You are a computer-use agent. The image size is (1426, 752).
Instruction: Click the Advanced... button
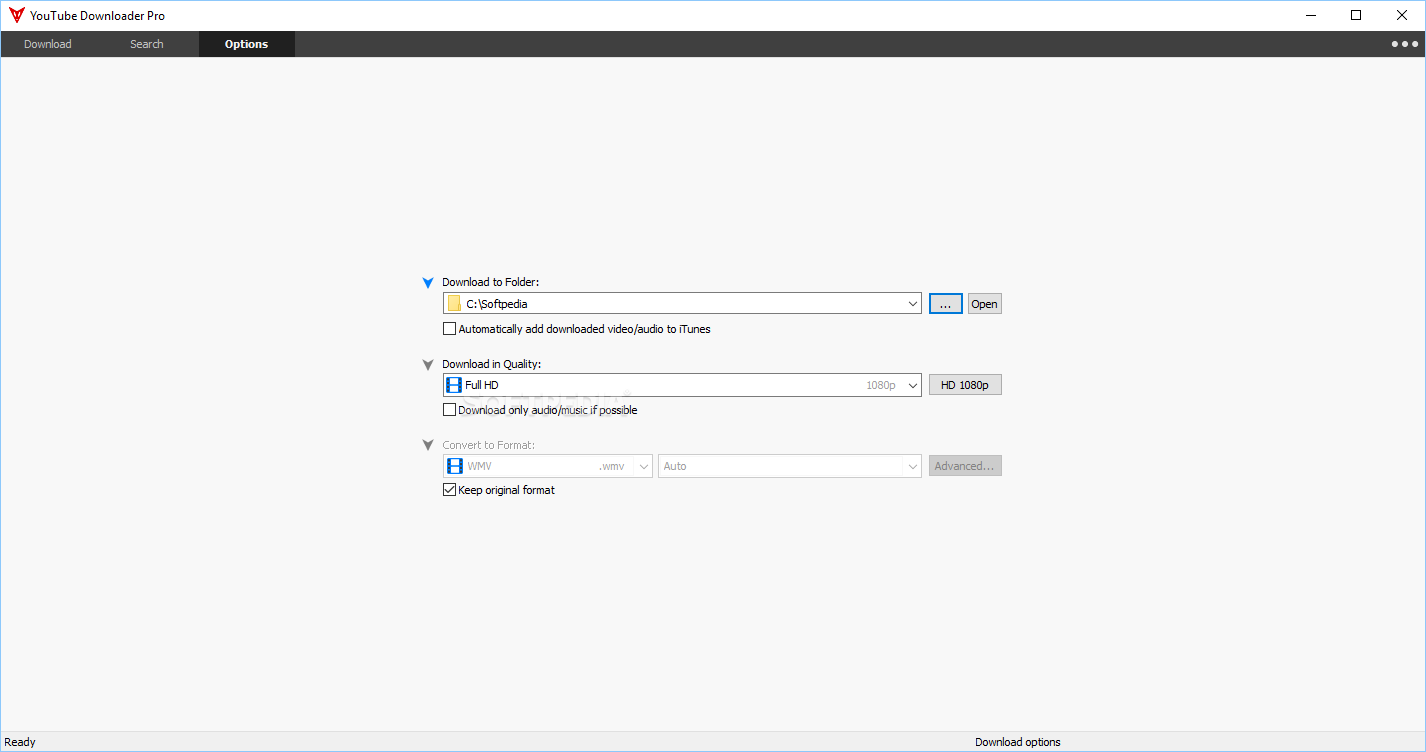pyautogui.click(x=965, y=466)
